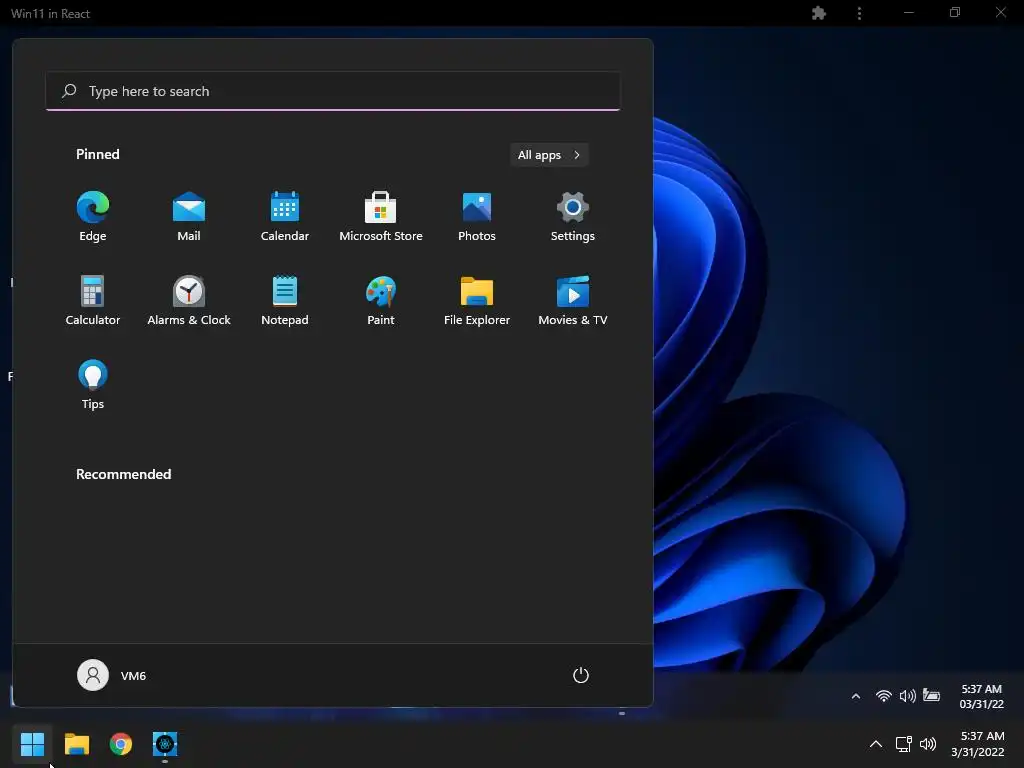Launch Notepad

[285, 300]
